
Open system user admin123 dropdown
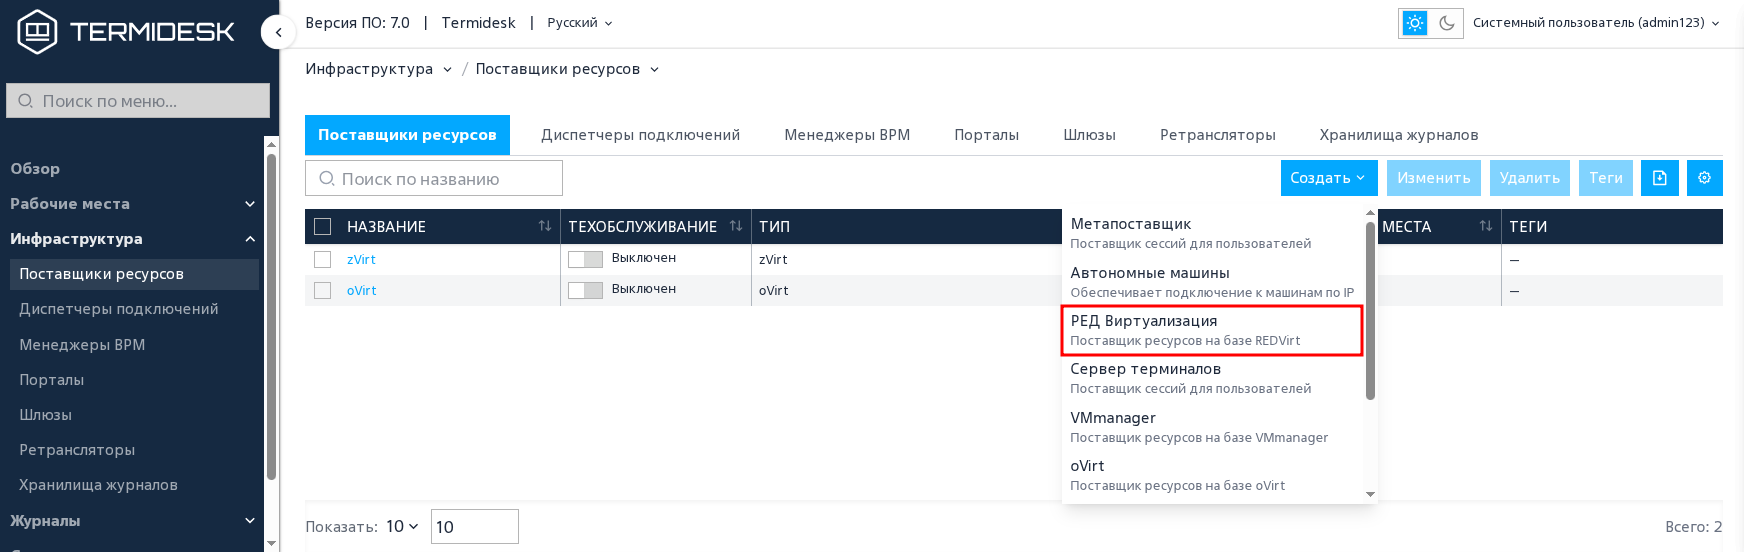(1596, 23)
